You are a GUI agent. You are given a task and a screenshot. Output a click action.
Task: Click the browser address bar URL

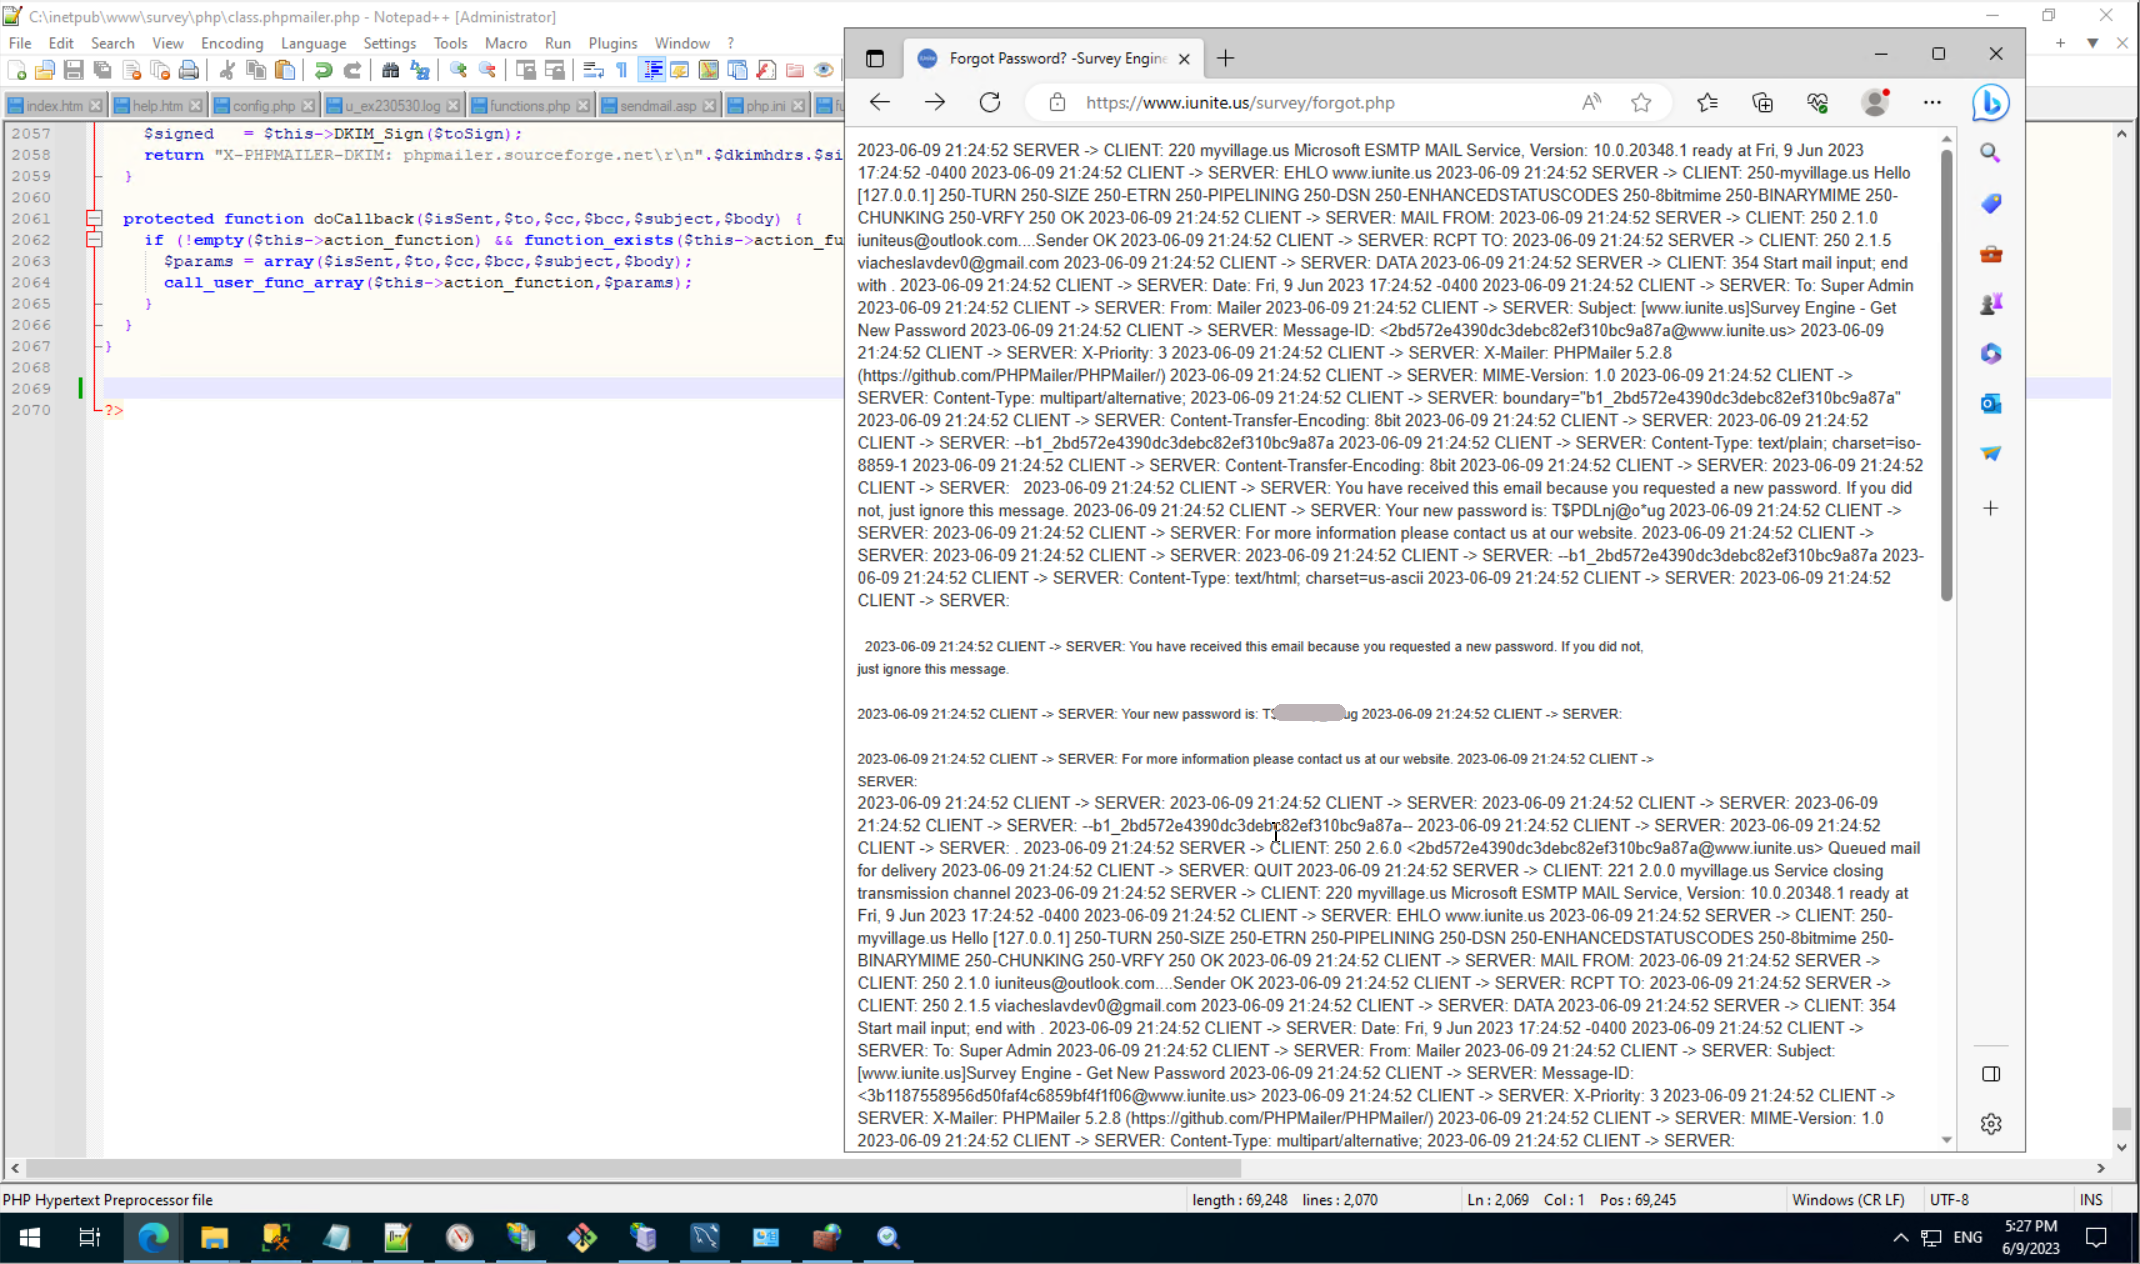point(1240,102)
